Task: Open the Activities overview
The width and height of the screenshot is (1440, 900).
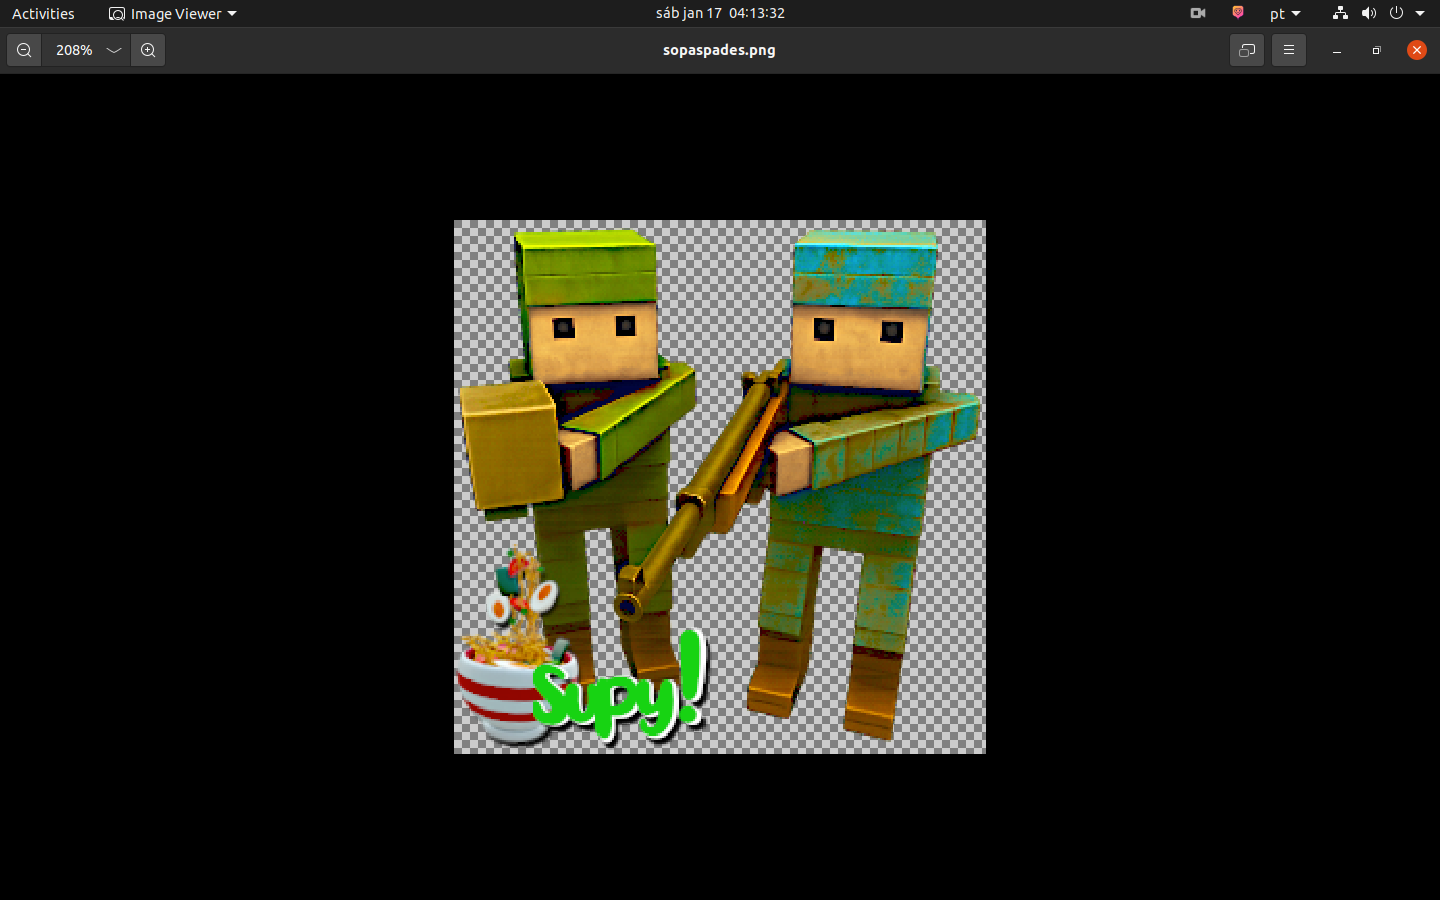Action: coord(43,13)
